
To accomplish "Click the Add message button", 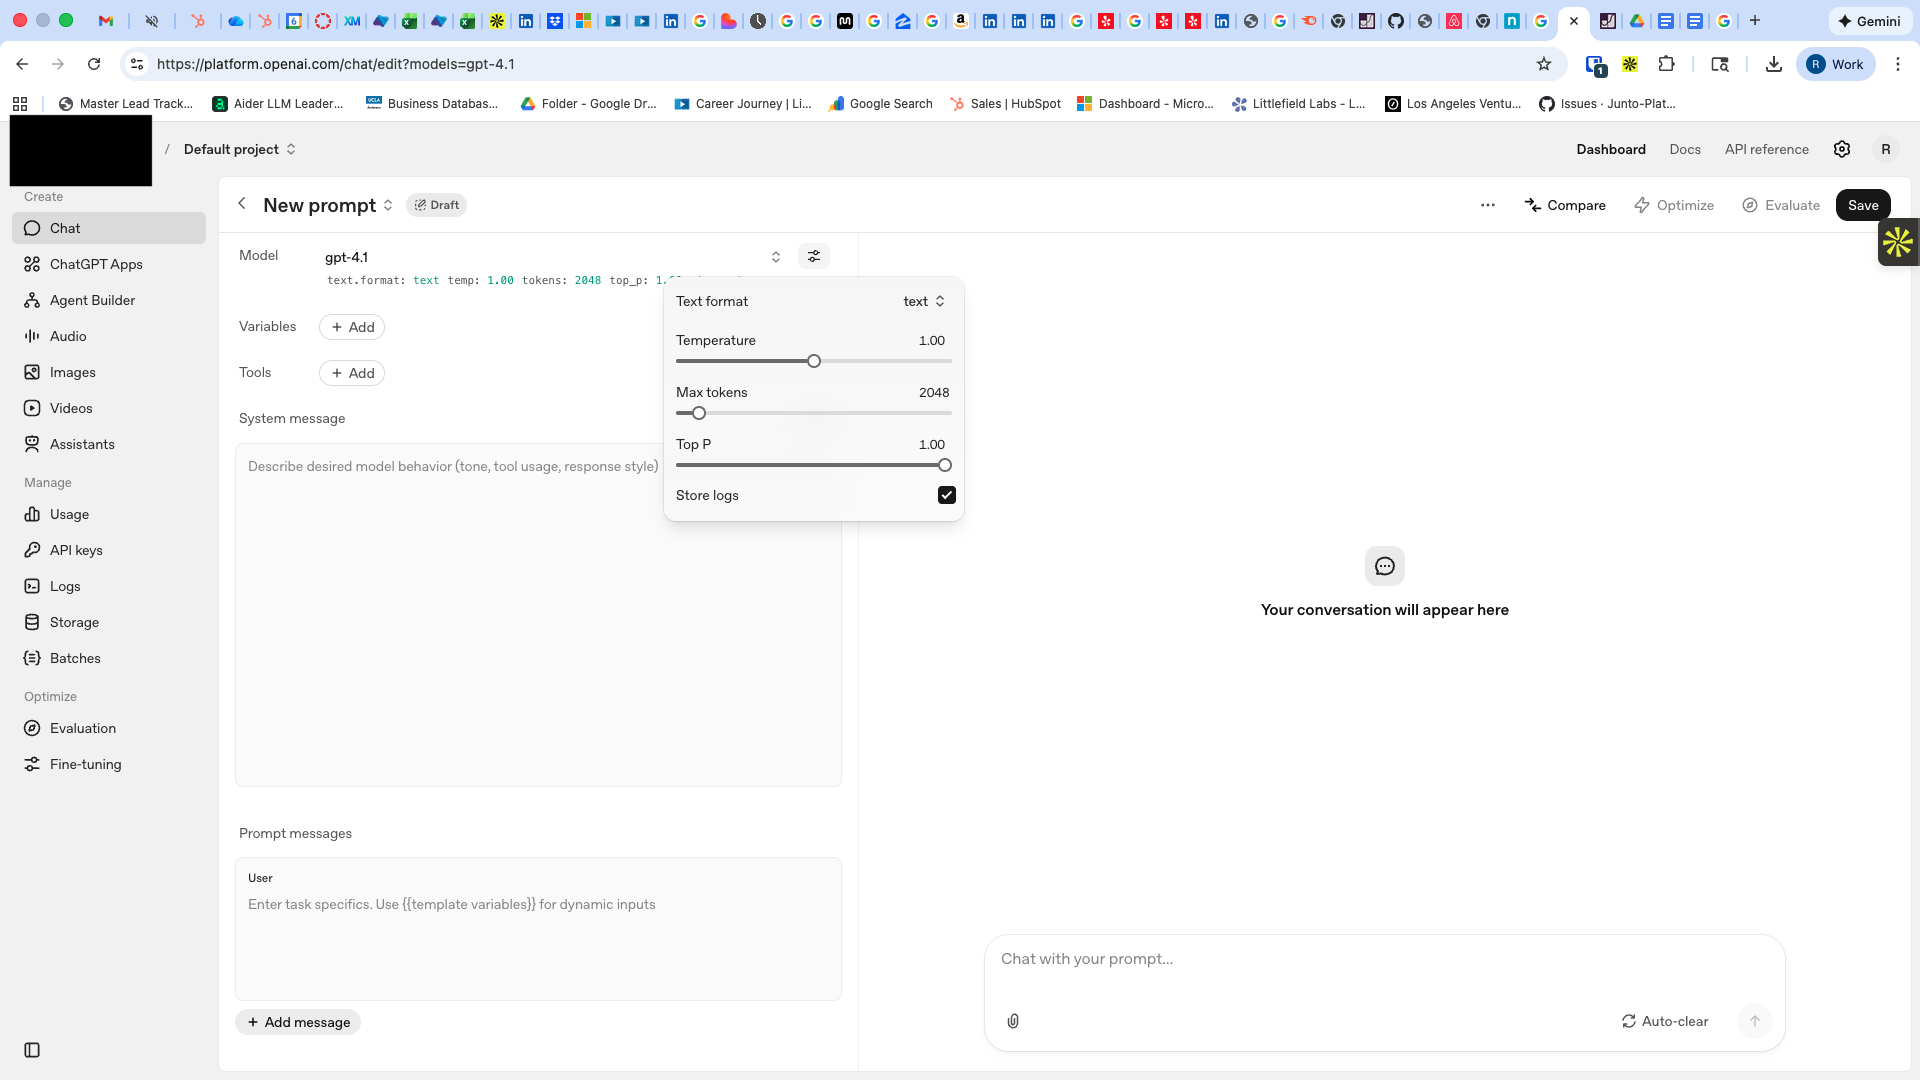I will 298,1022.
